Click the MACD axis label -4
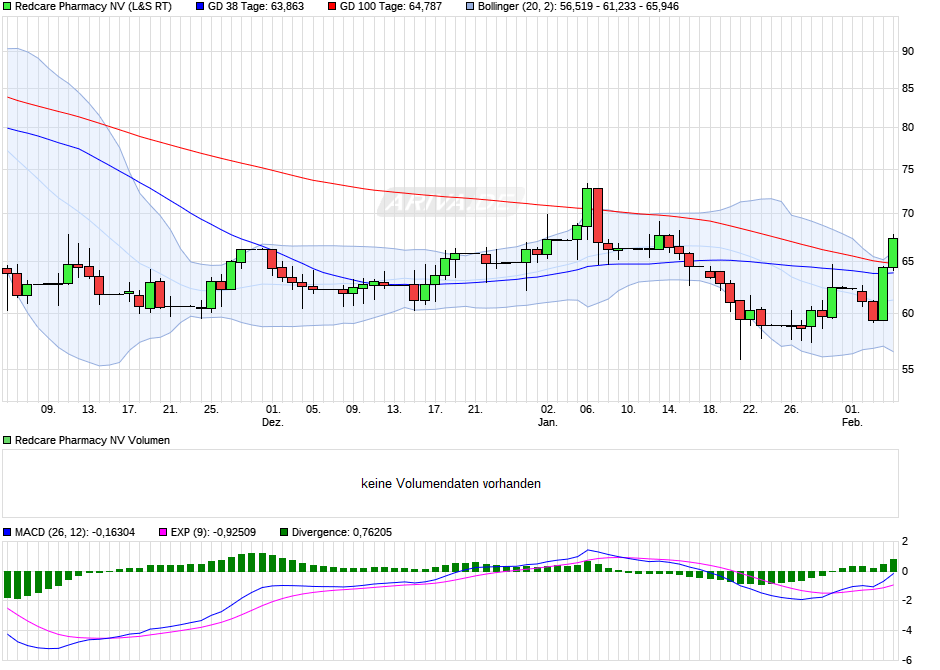The image size is (940, 670). point(907,630)
